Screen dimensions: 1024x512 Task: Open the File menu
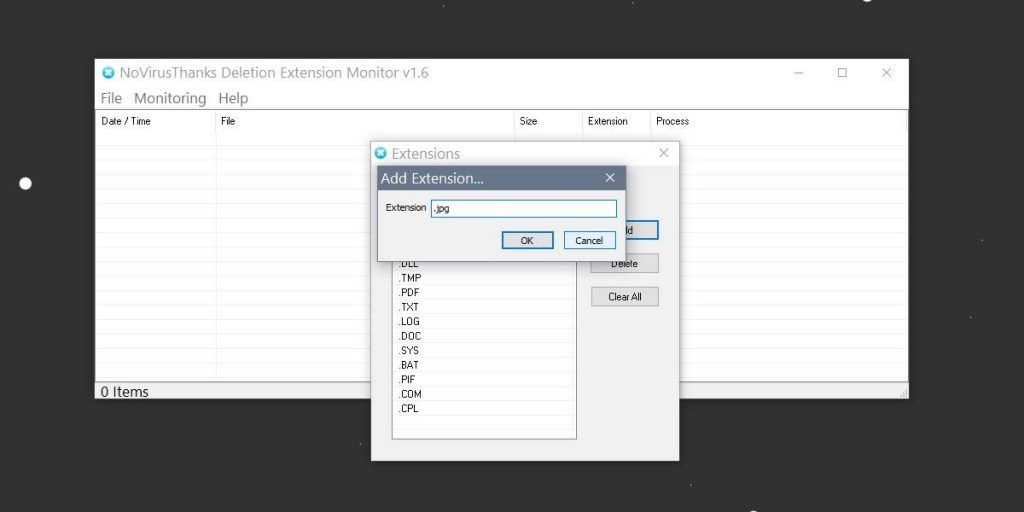111,98
